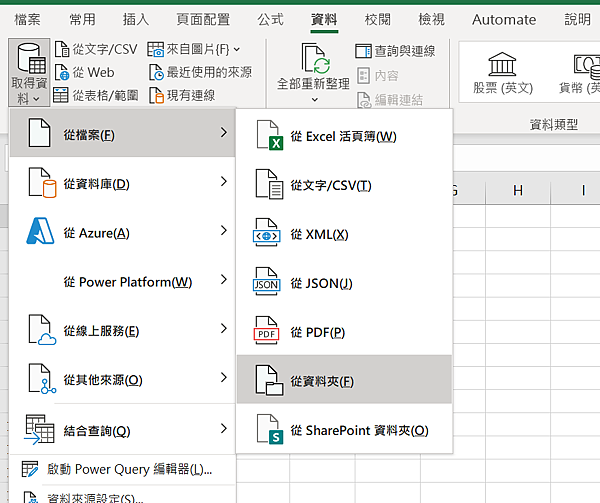Click the 從 Web ribbon icon
The image size is (600, 503).
(62, 72)
